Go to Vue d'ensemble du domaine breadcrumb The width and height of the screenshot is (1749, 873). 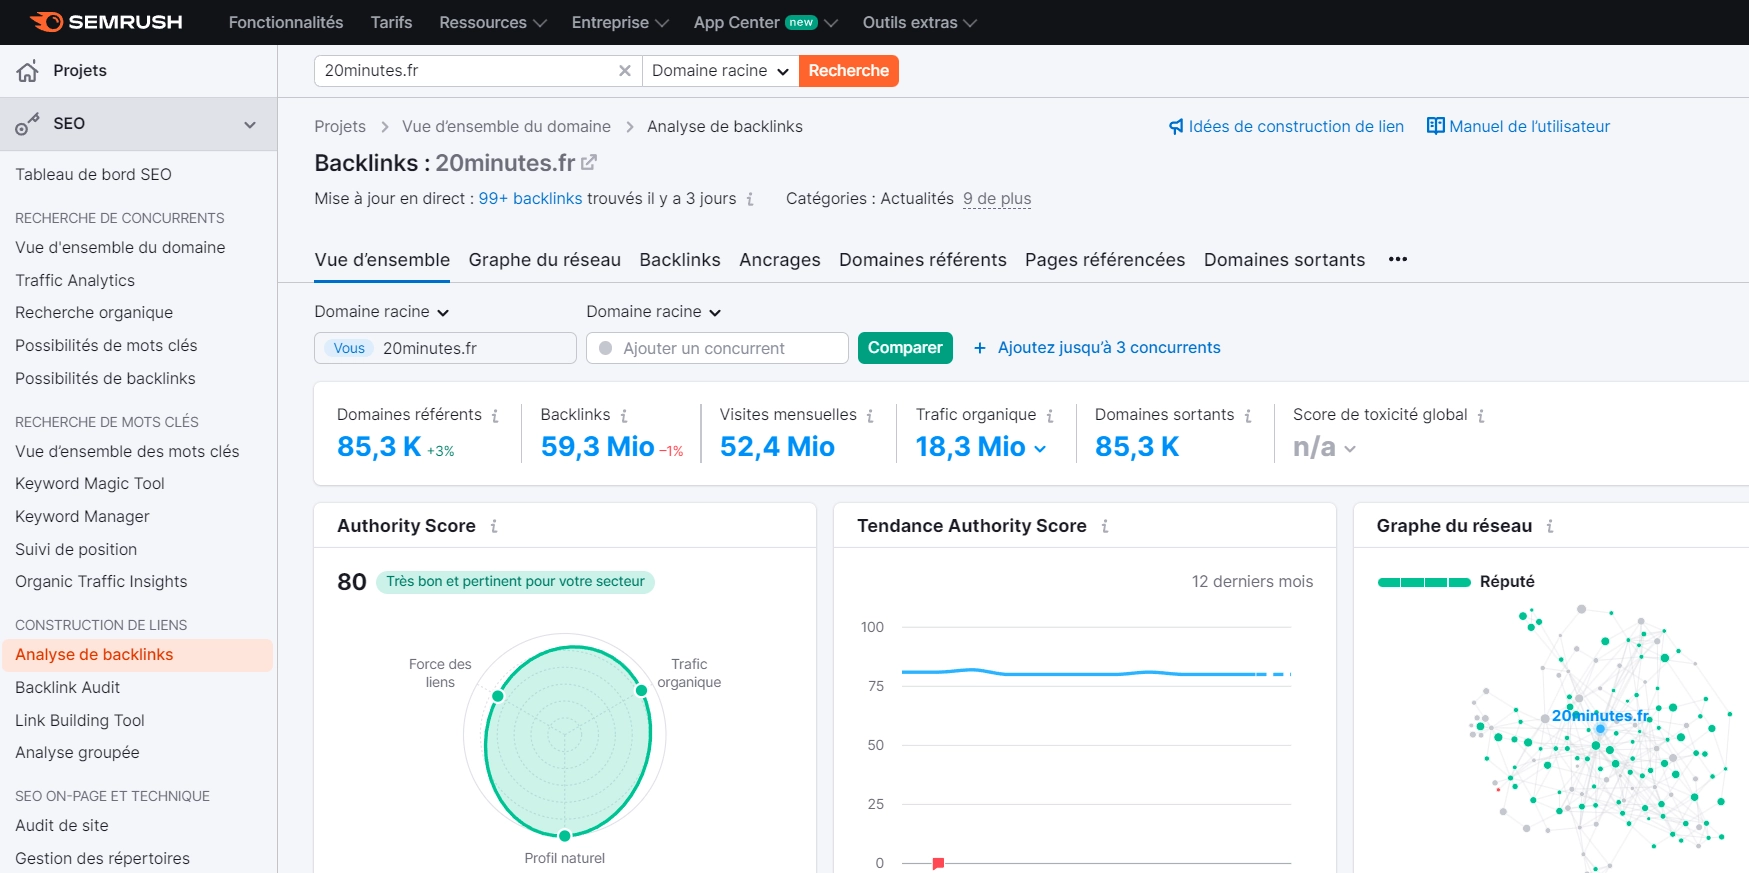(x=506, y=127)
